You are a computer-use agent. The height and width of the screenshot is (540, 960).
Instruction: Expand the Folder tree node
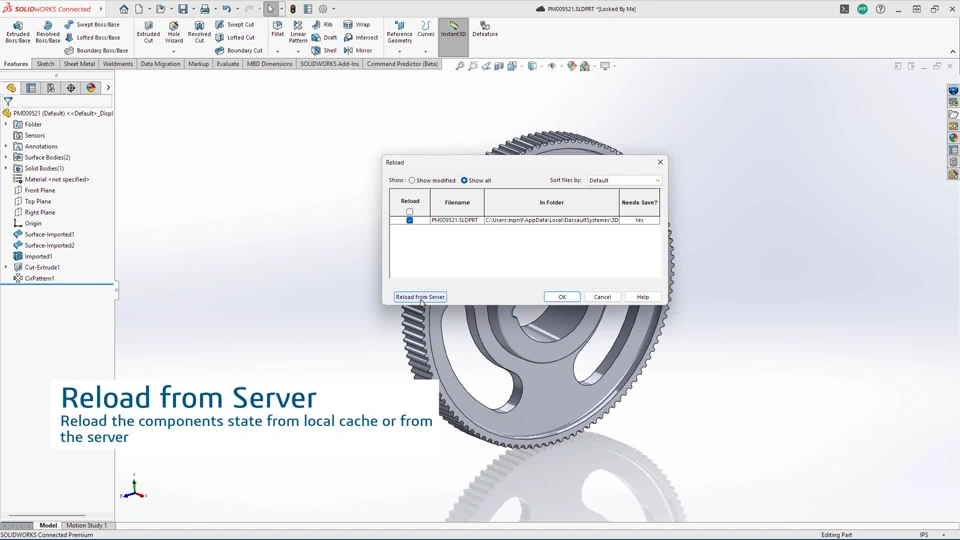6,124
